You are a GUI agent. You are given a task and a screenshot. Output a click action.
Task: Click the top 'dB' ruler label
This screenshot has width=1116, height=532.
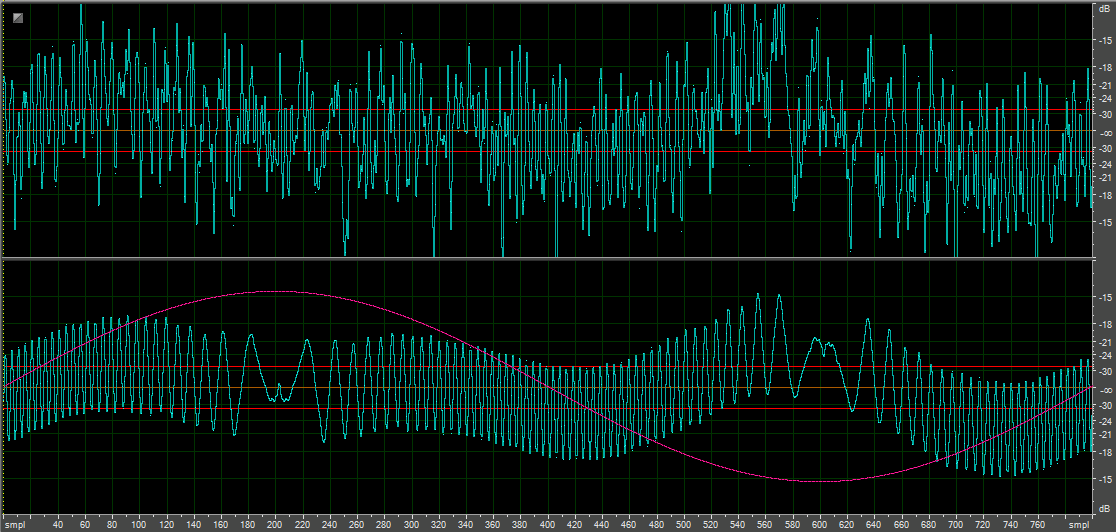pyautogui.click(x=1104, y=9)
